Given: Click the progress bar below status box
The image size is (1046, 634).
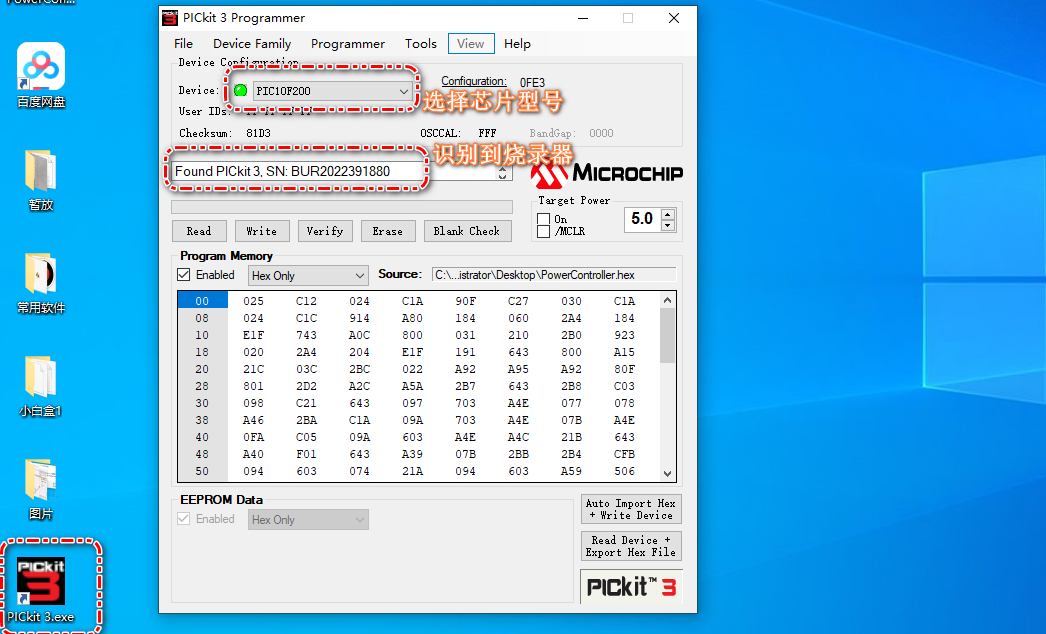Looking at the screenshot, I should pyautogui.click(x=342, y=207).
